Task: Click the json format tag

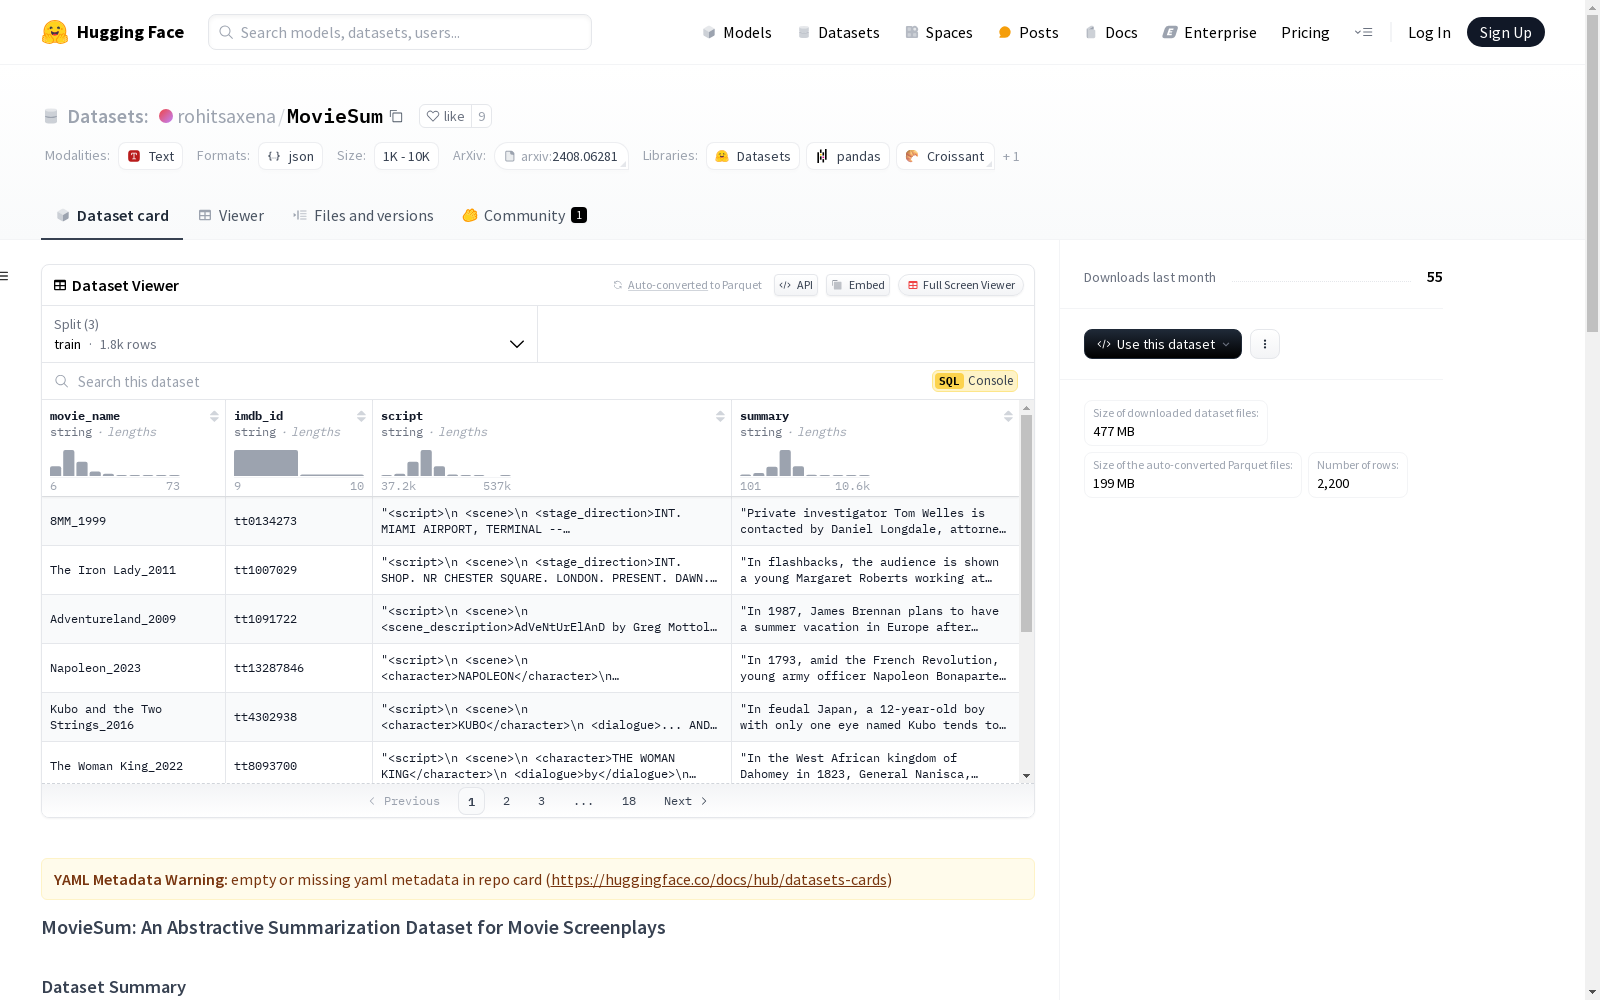Action: (x=291, y=156)
